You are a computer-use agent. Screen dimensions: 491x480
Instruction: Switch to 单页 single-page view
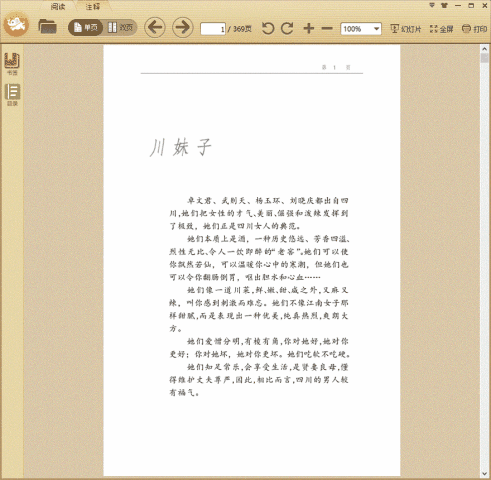pos(85,27)
